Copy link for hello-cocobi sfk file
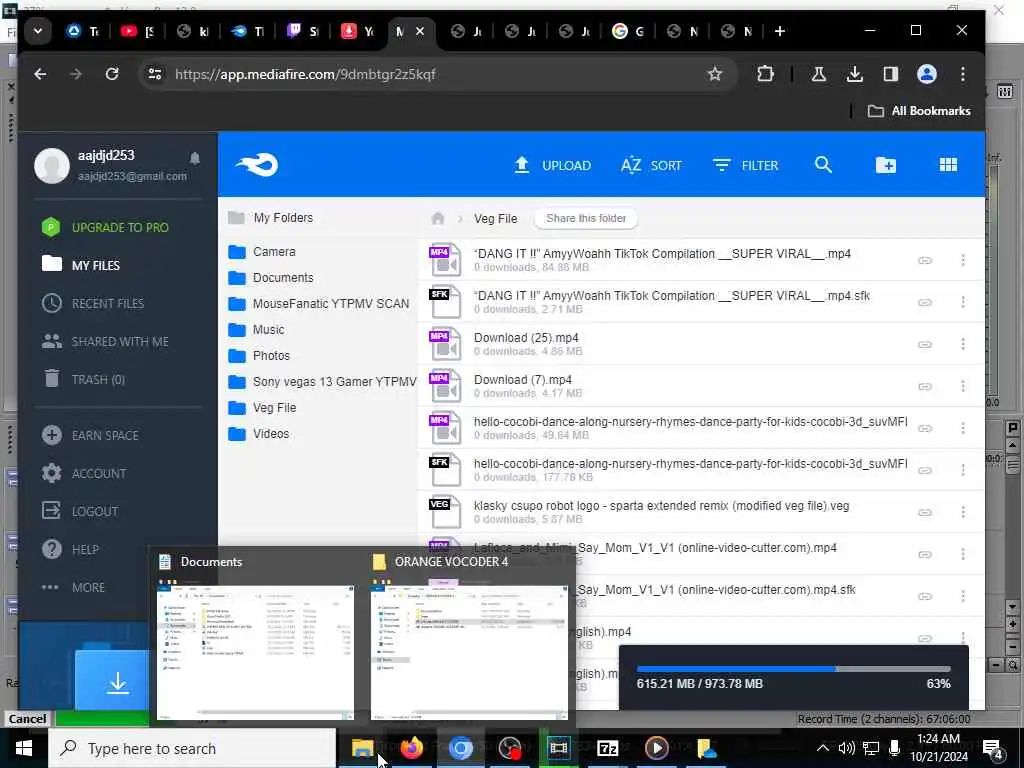The height and width of the screenshot is (768, 1024). 925,470
